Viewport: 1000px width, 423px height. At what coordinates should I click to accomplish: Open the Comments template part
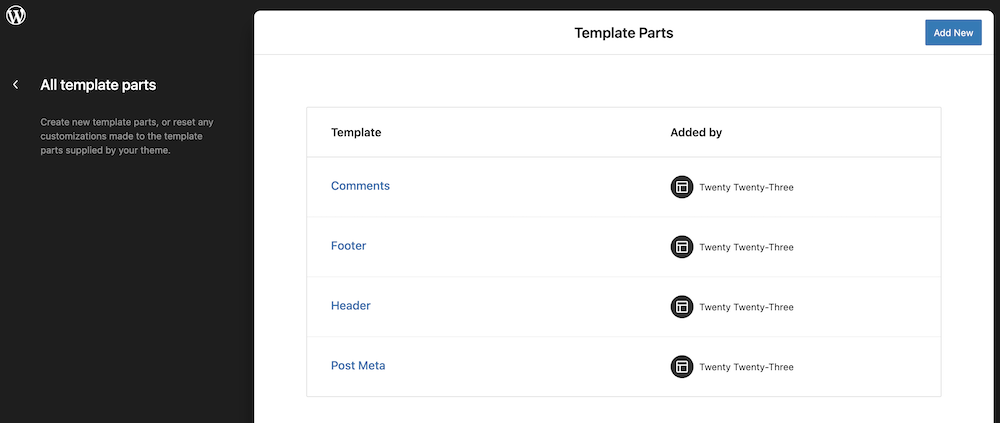click(x=360, y=186)
